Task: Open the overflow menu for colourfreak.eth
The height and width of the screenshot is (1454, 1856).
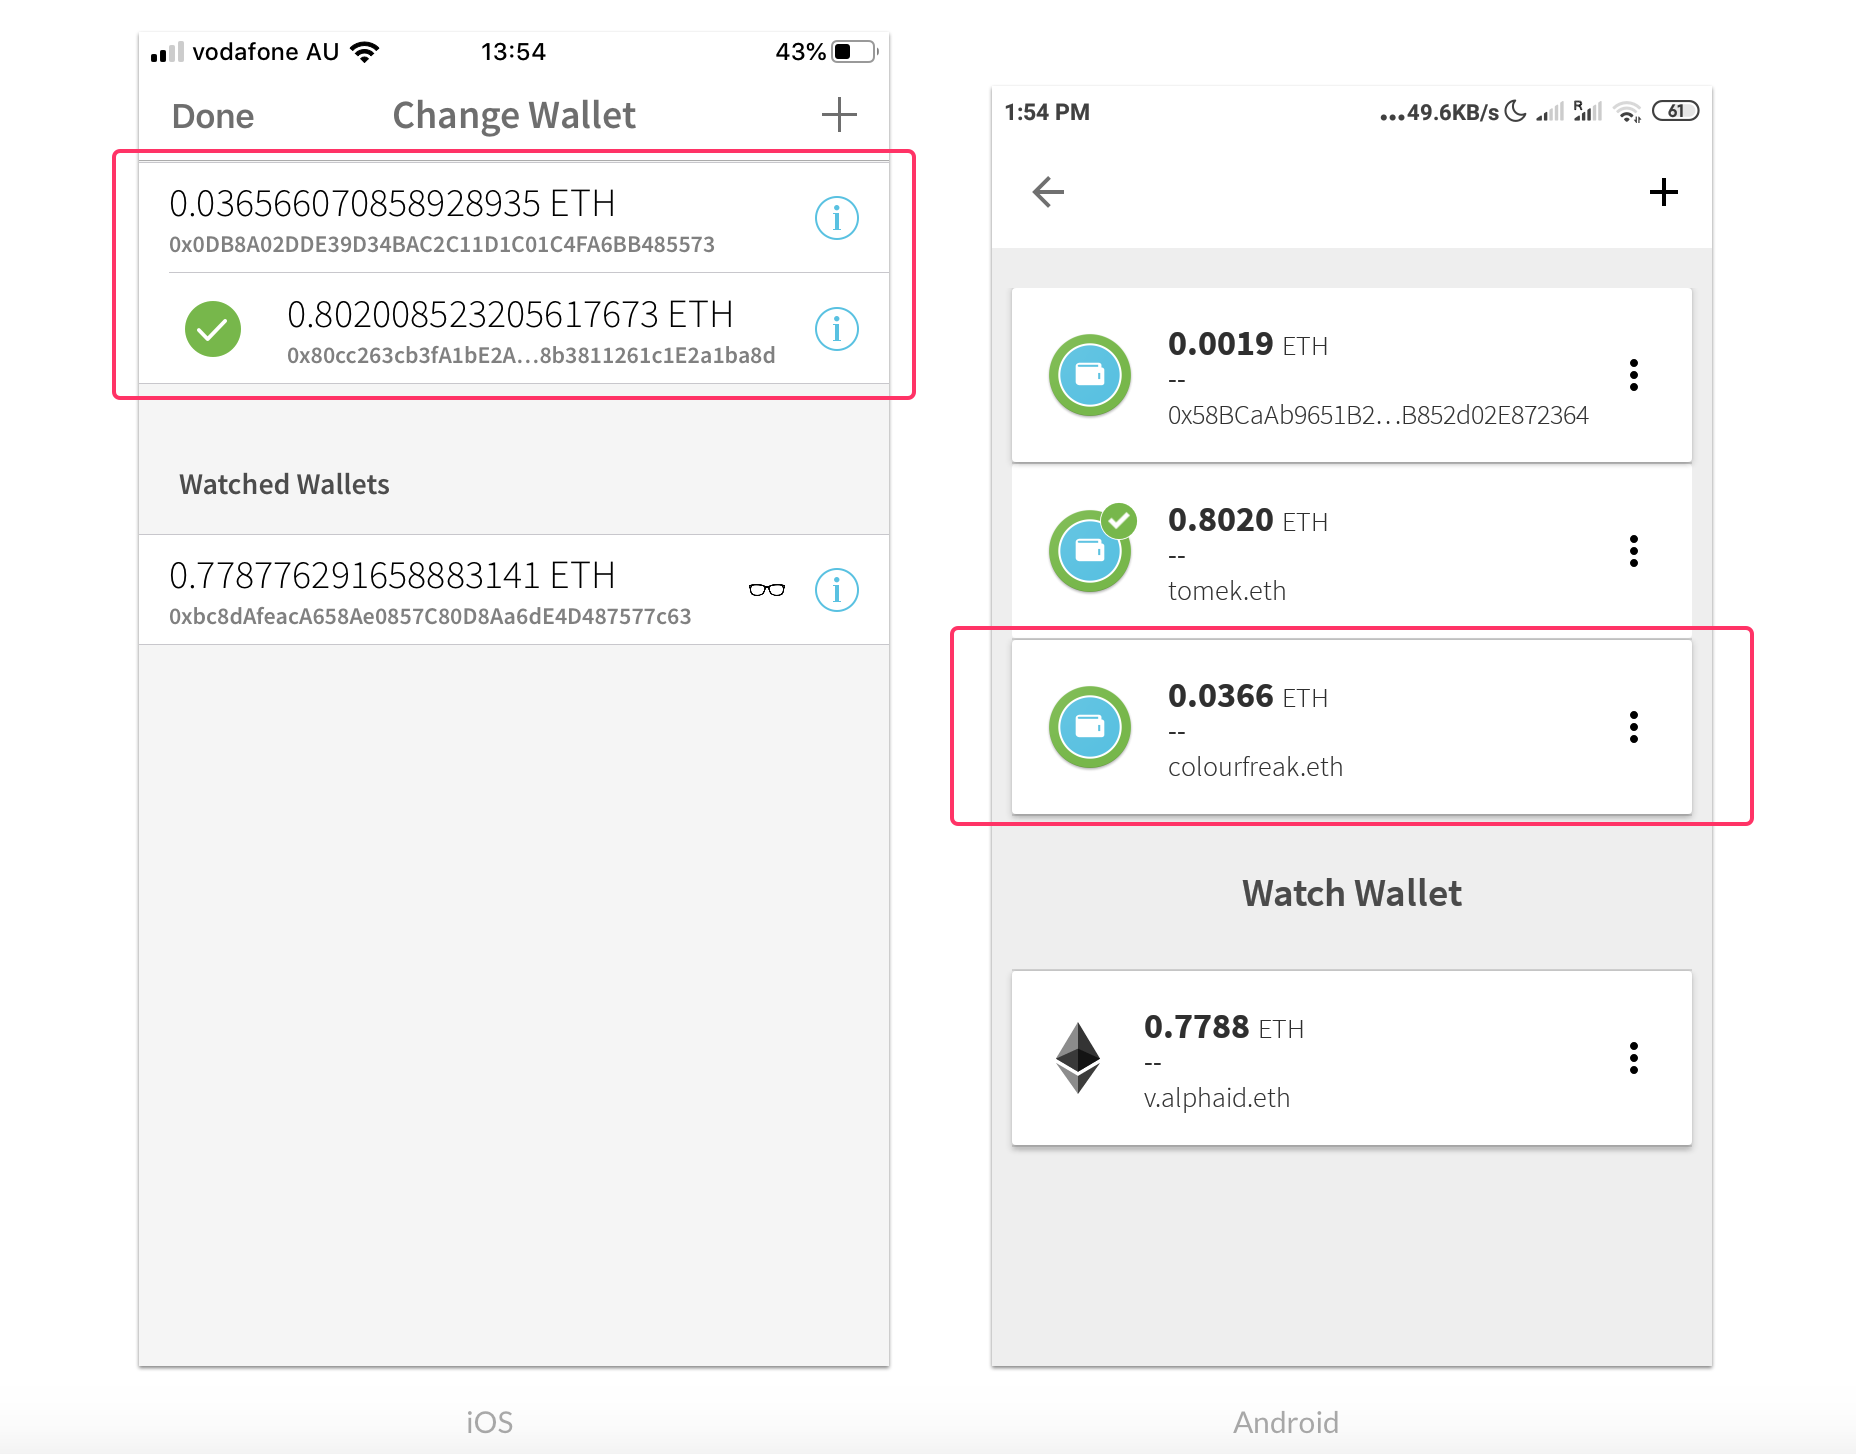Action: pyautogui.click(x=1634, y=727)
